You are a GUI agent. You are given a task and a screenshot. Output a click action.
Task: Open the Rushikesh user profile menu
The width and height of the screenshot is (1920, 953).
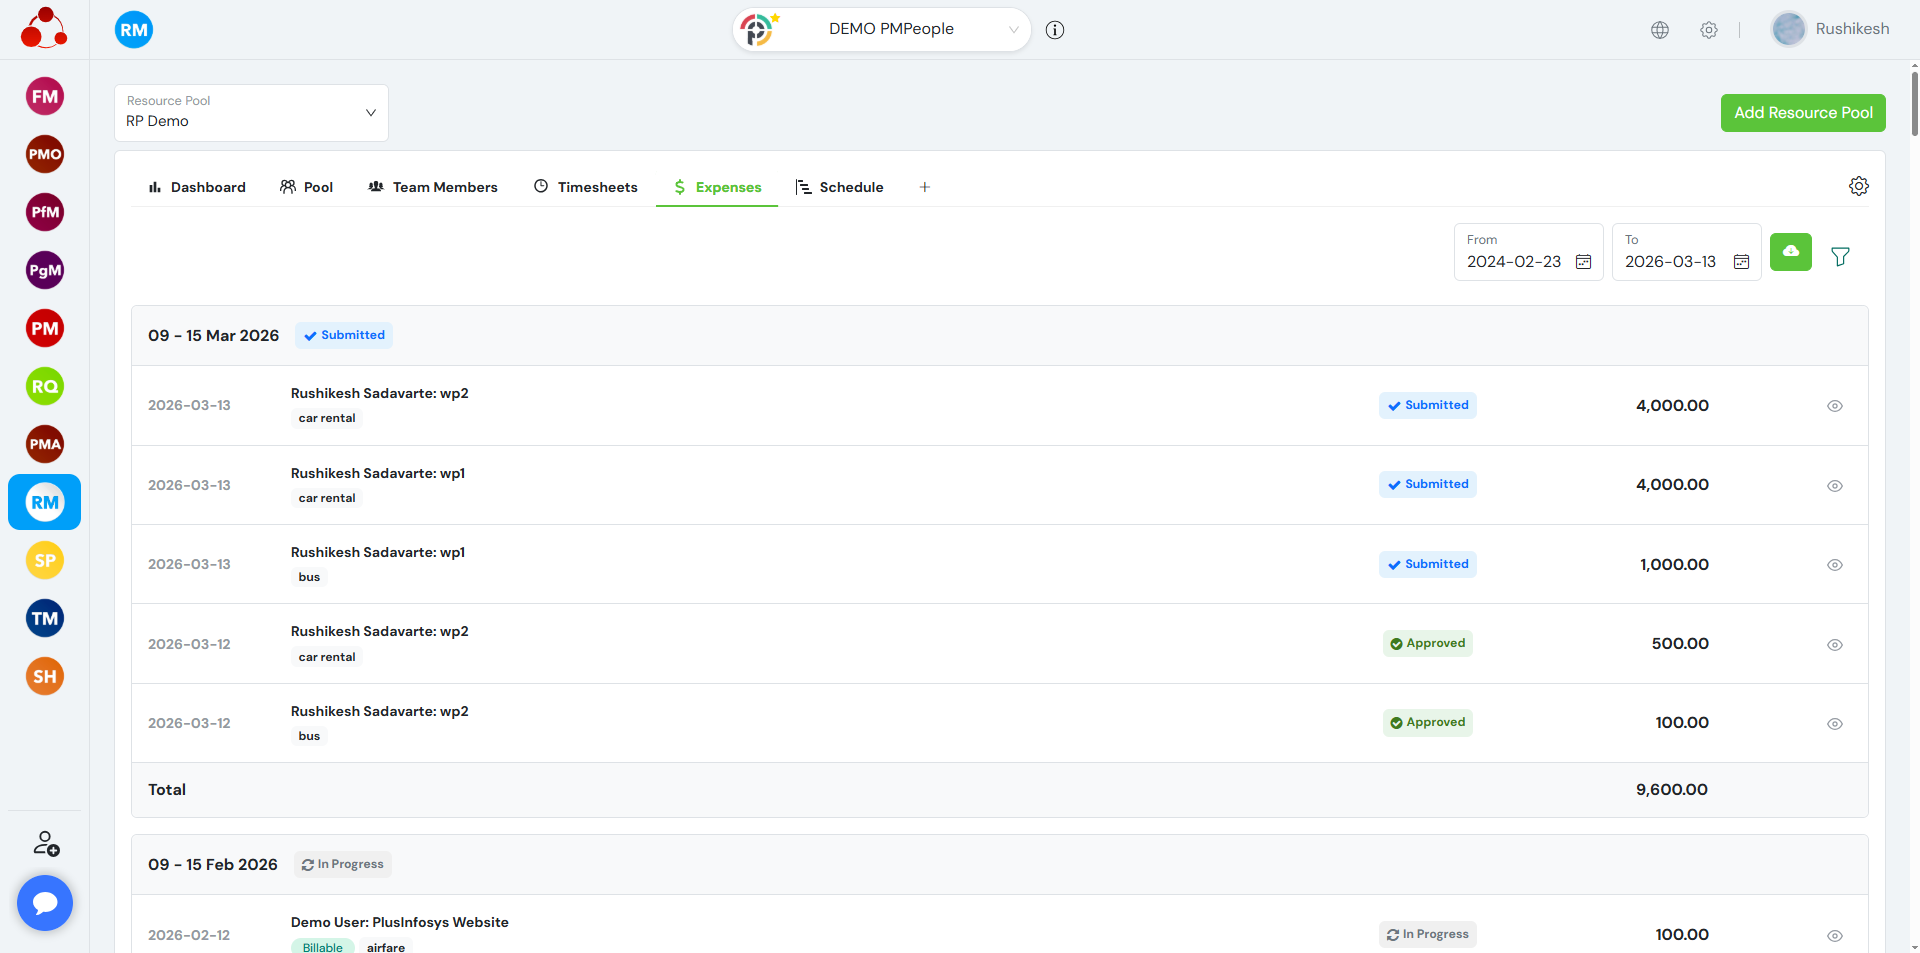pos(1830,29)
